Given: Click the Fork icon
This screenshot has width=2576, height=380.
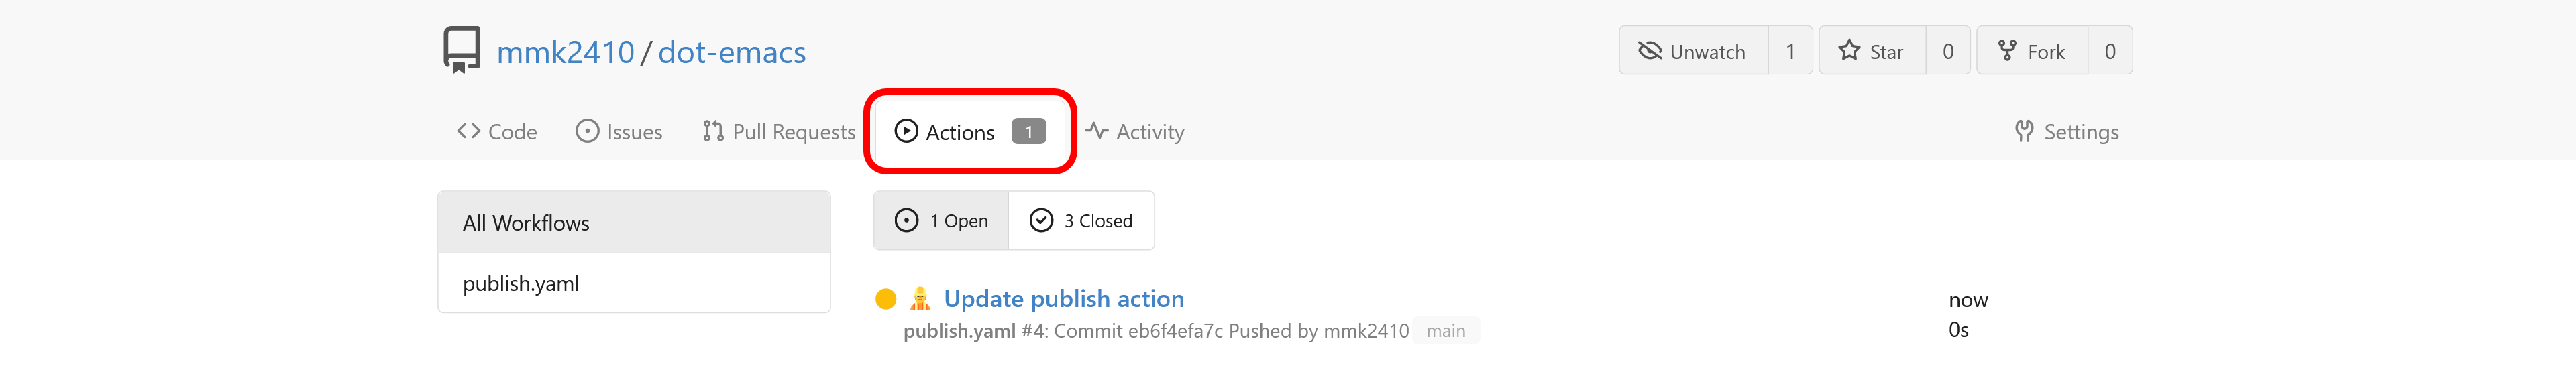Looking at the screenshot, I should 2006,50.
